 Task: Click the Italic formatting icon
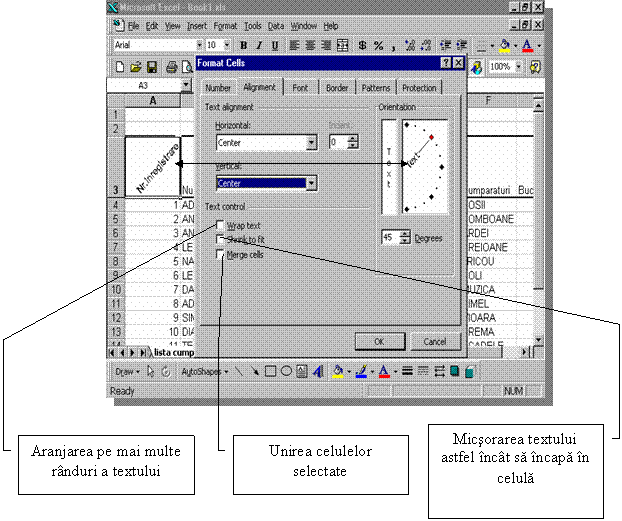point(258,45)
